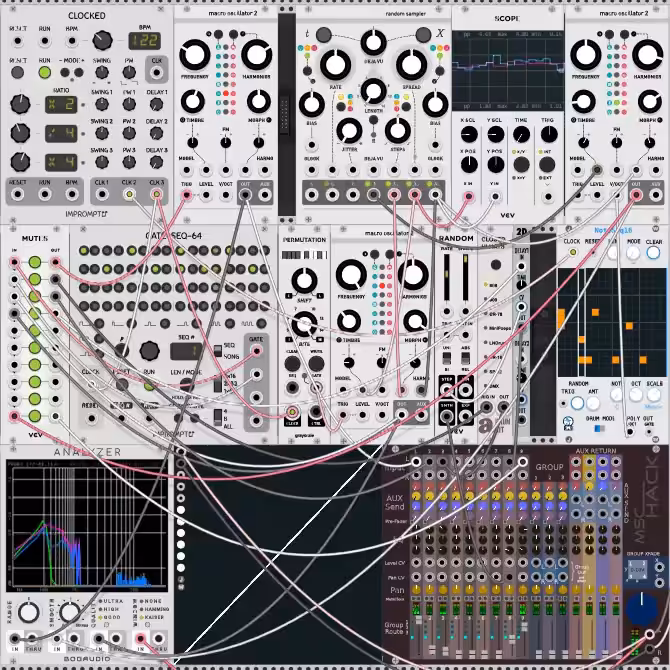The image size is (670, 670).
Task: Flip the SEQ/SONG switch on Gate-Seq-64
Action: (x=218, y=350)
